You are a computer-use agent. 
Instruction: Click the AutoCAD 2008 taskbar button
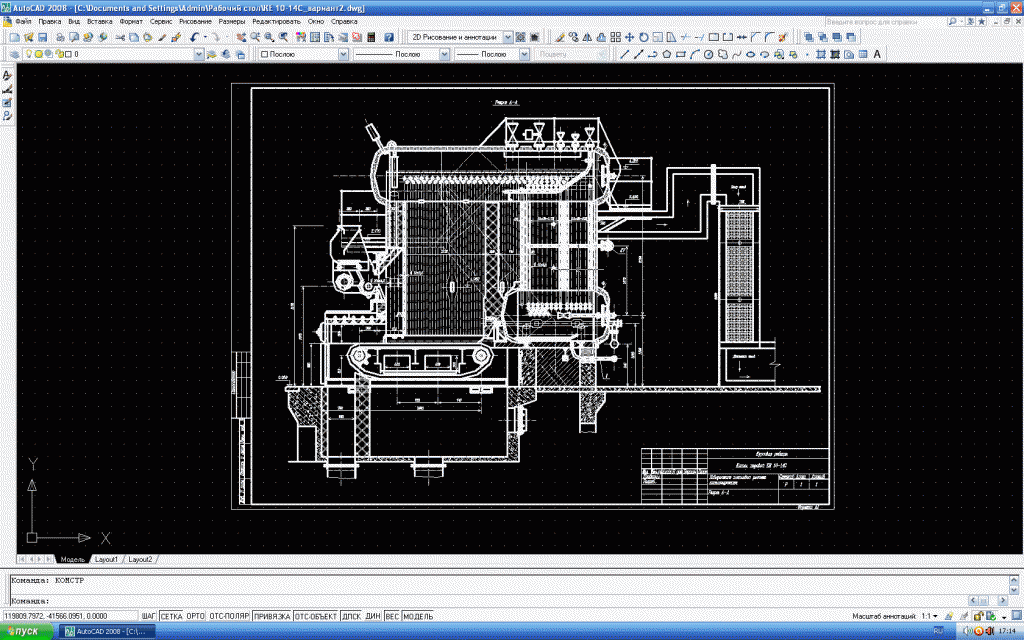108,632
